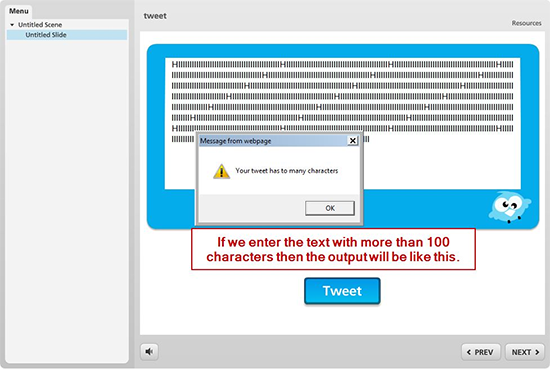
Task: Click the 'Your tweet has to many characters' message
Action: pyautogui.click(x=287, y=171)
